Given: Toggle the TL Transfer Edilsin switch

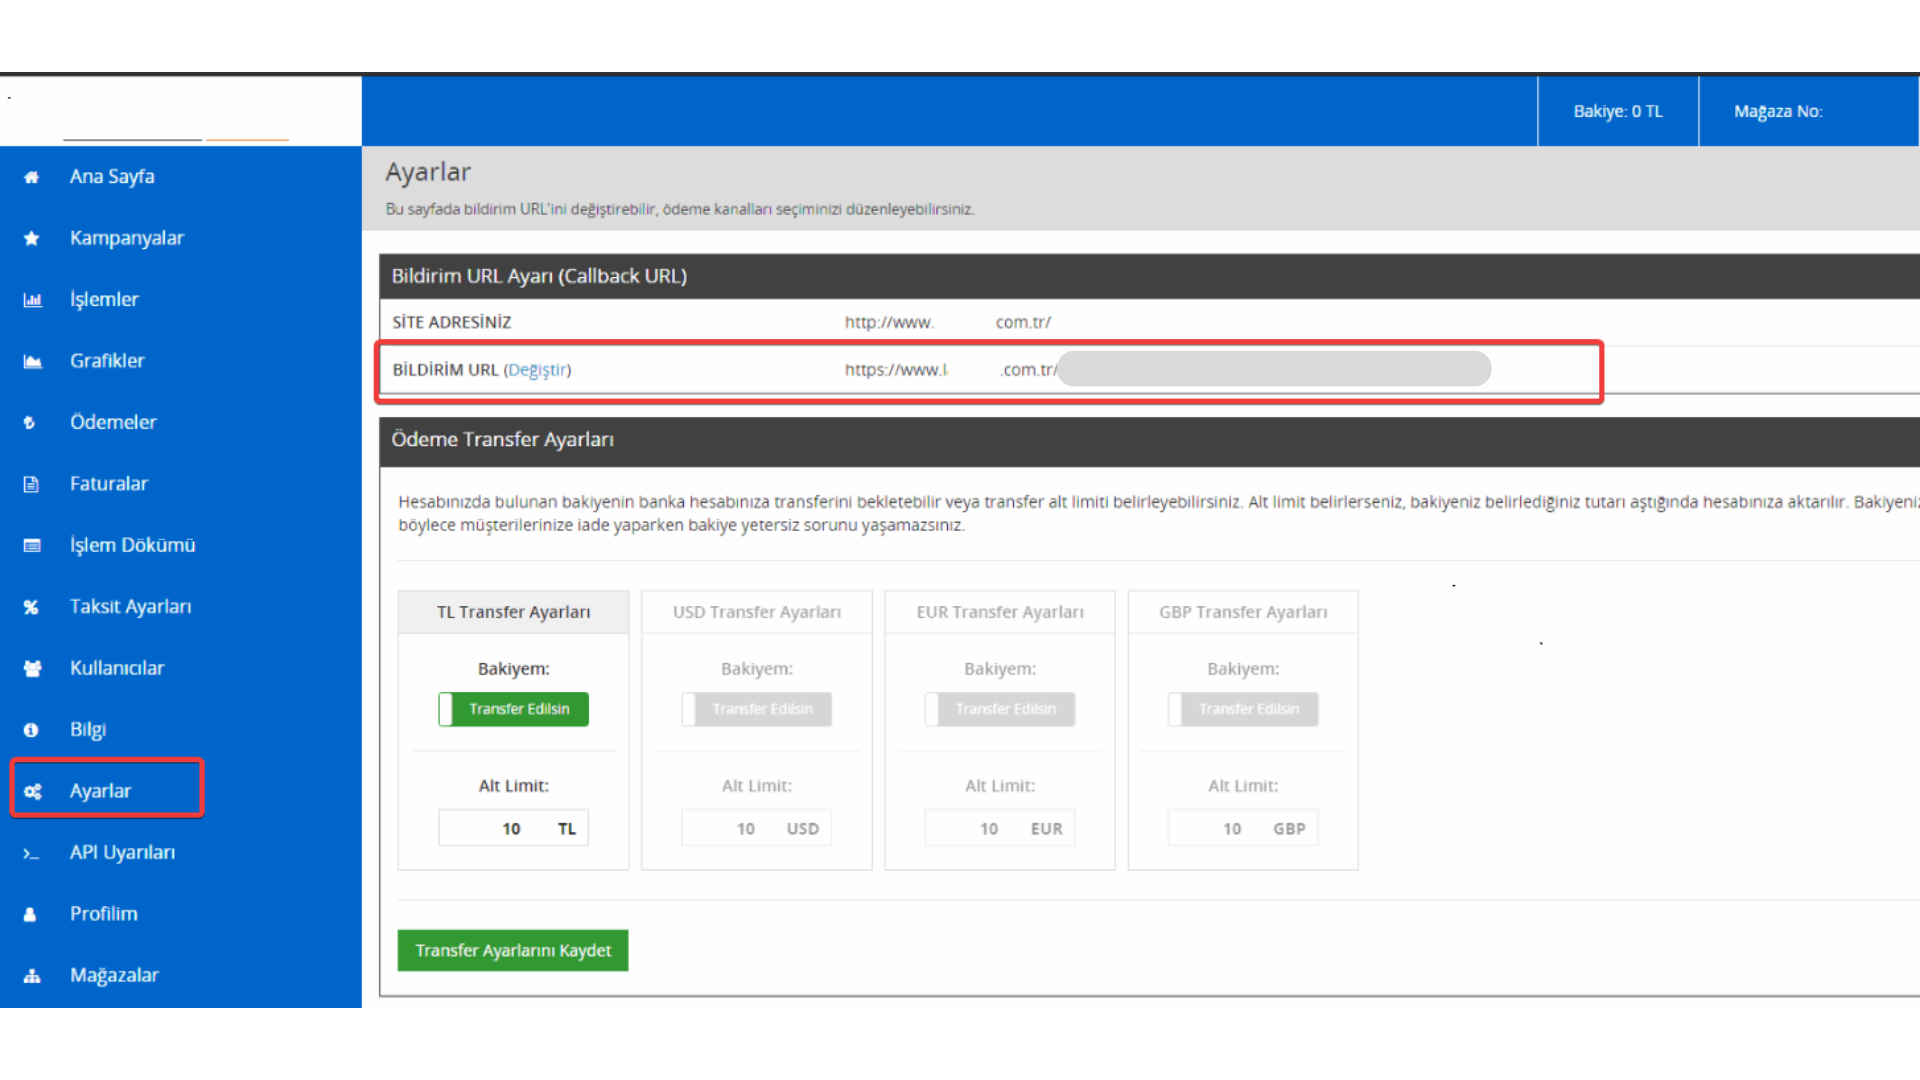Looking at the screenshot, I should pos(513,709).
